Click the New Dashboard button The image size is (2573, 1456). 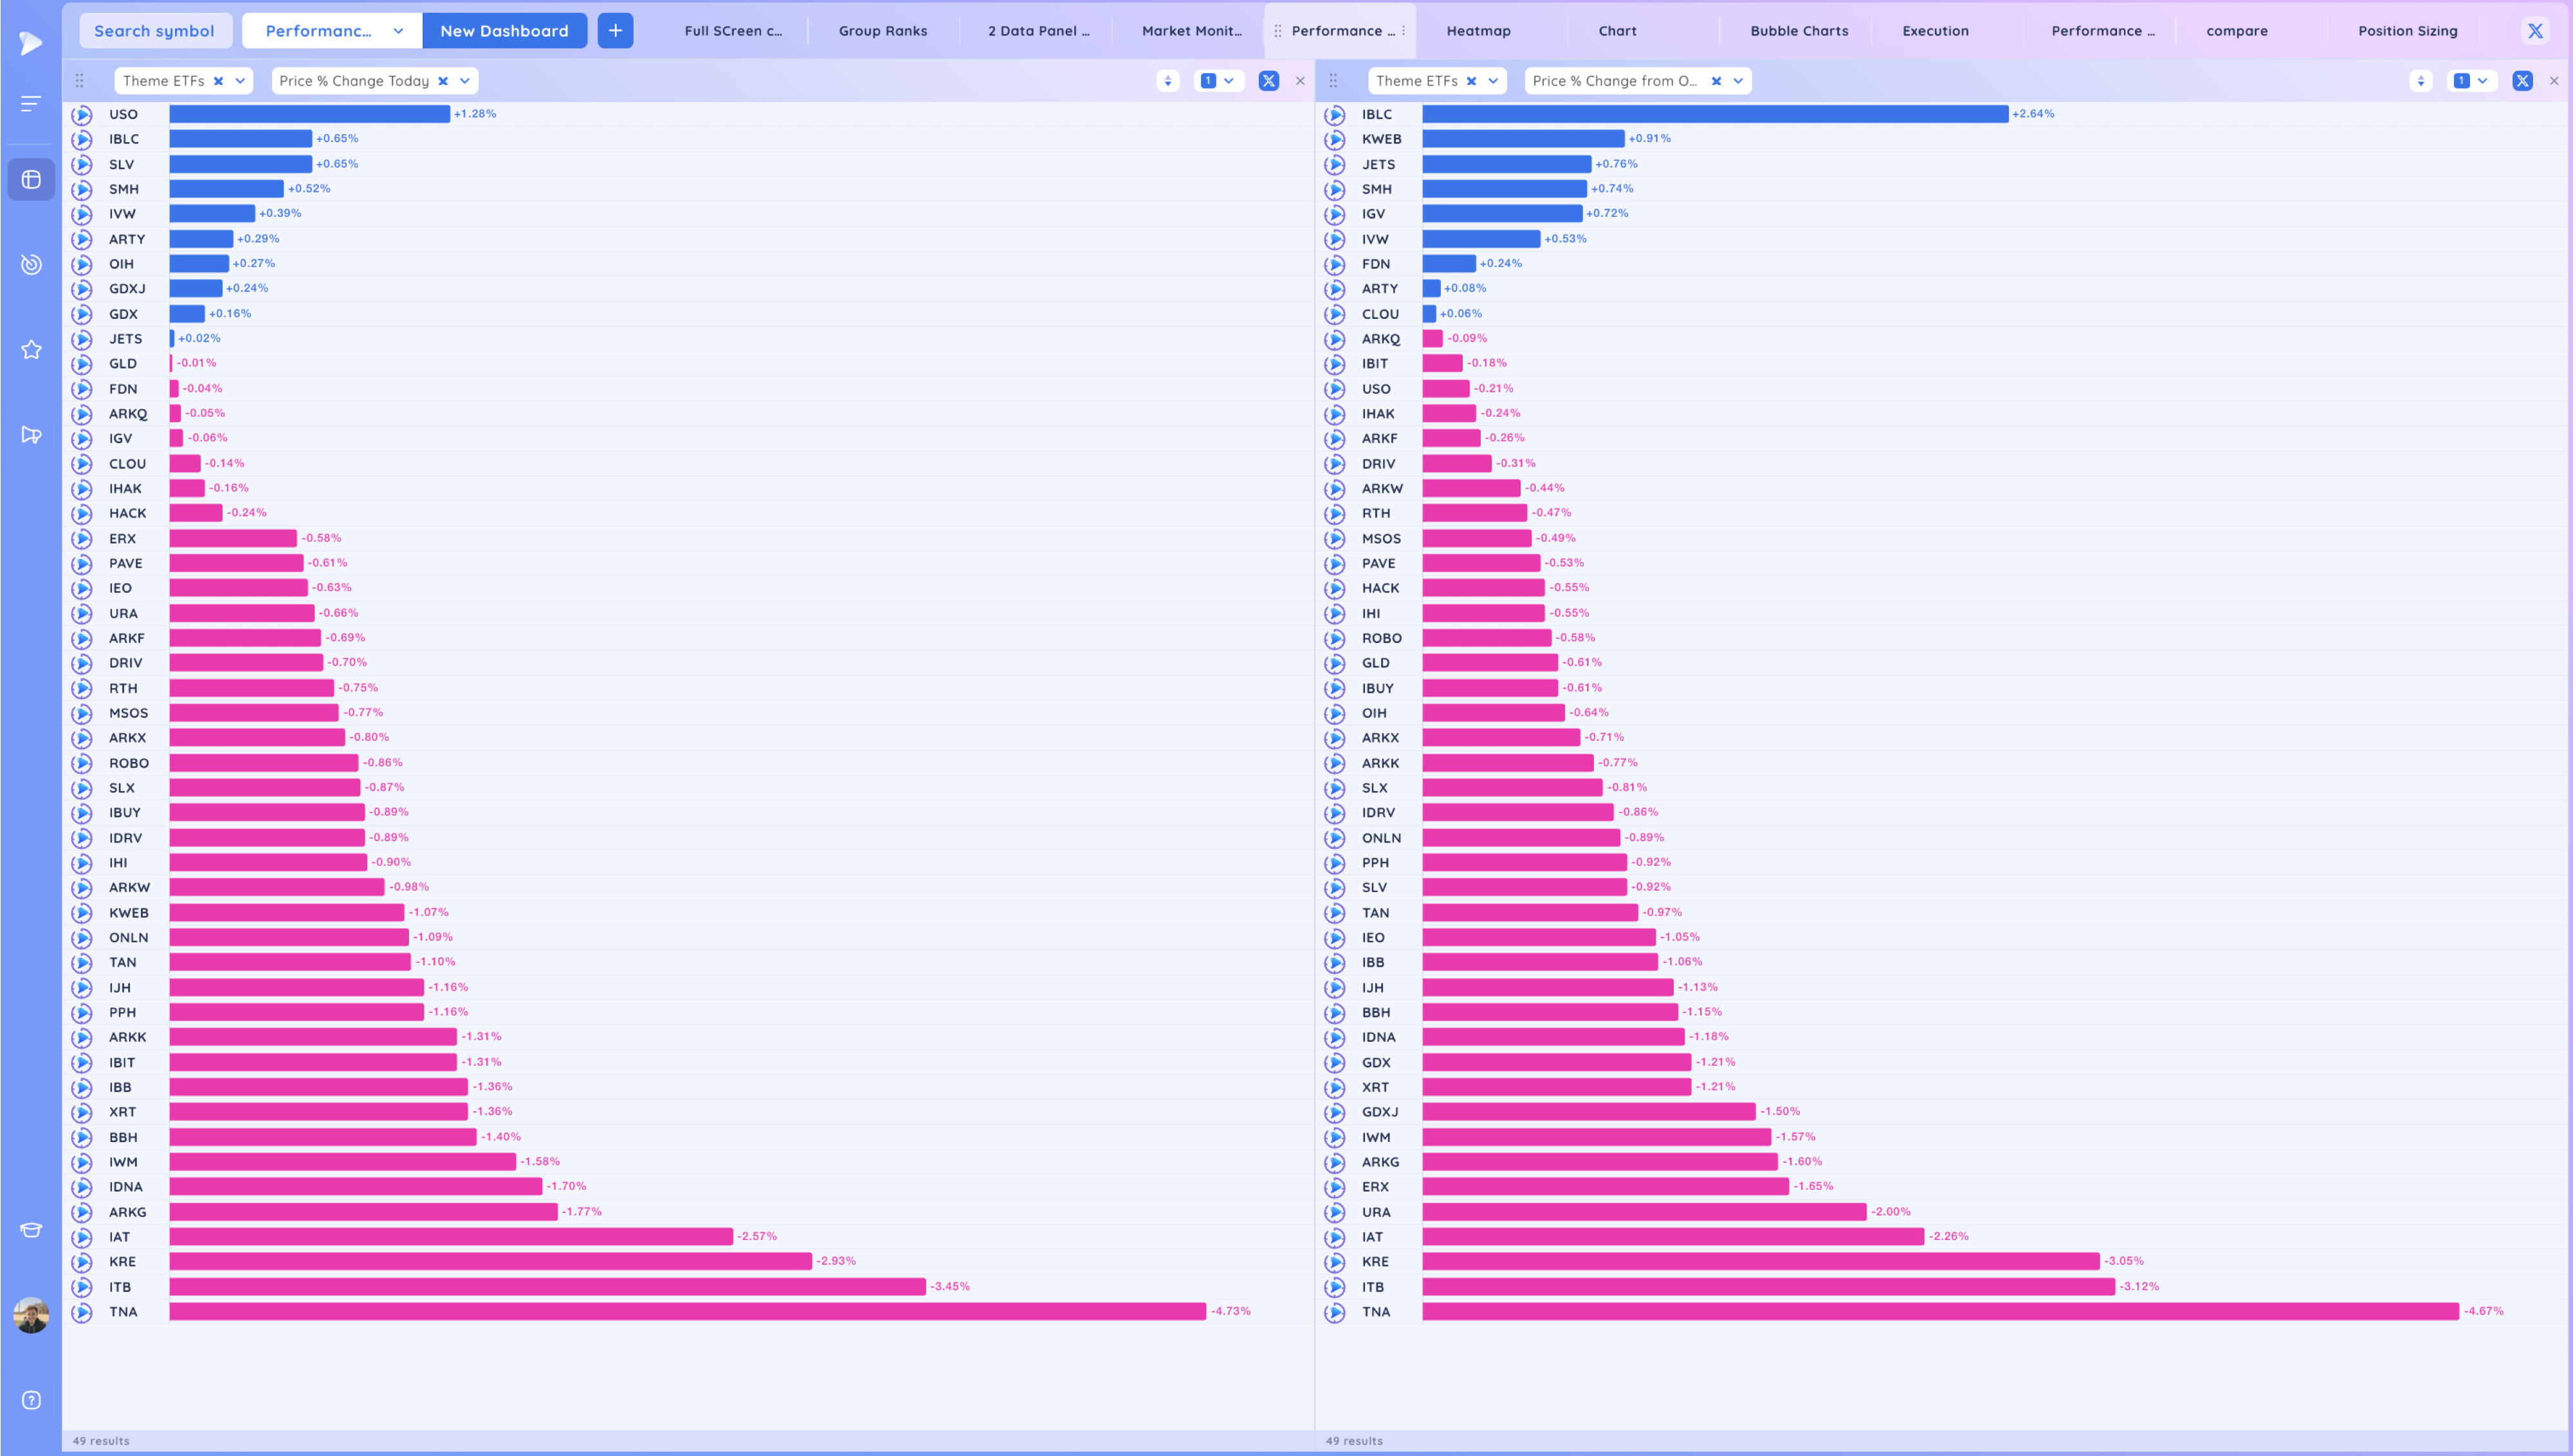click(x=504, y=31)
